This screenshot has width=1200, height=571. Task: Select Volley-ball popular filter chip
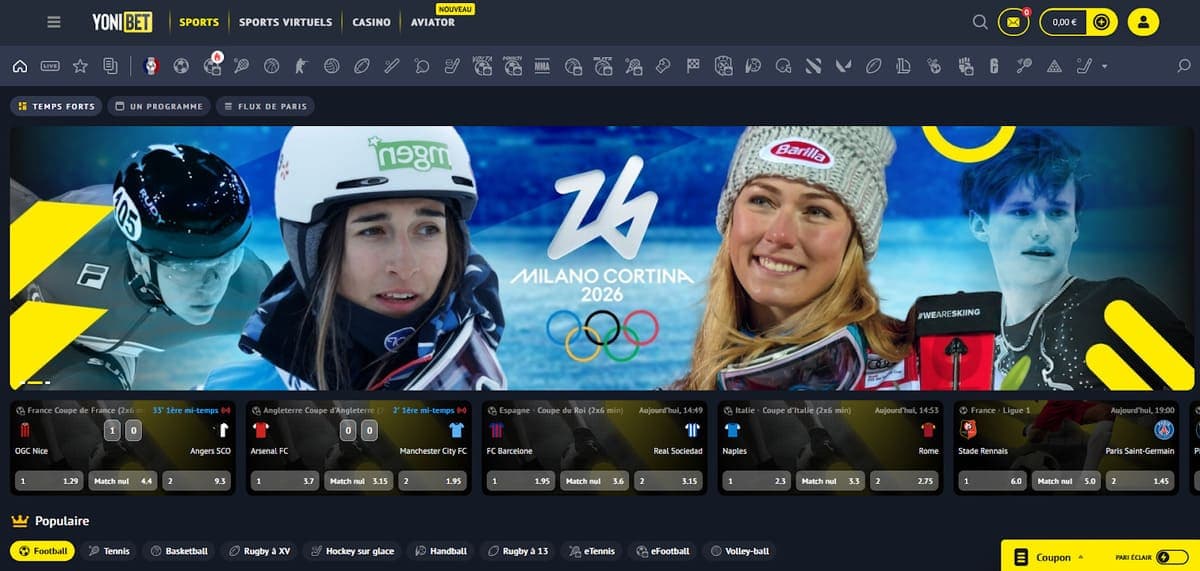tap(738, 551)
